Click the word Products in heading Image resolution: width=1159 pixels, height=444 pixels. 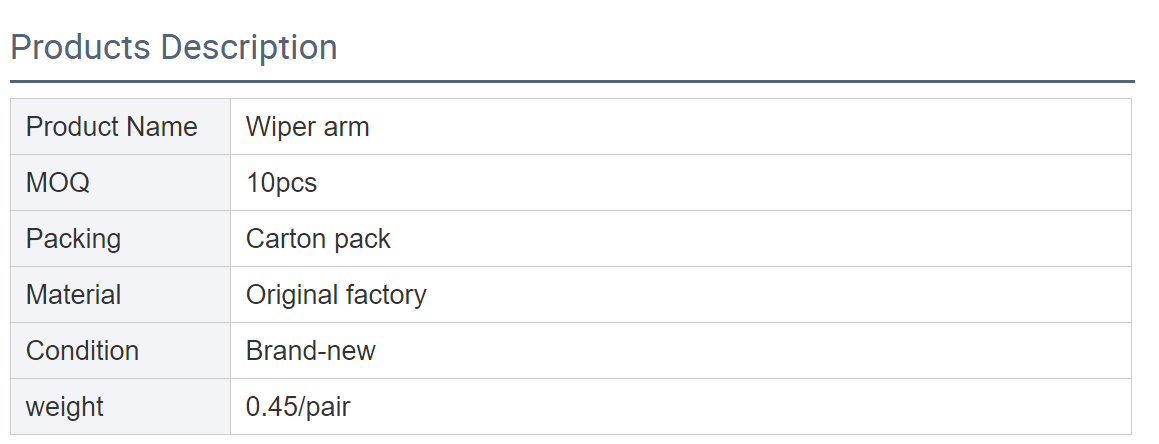point(81,47)
